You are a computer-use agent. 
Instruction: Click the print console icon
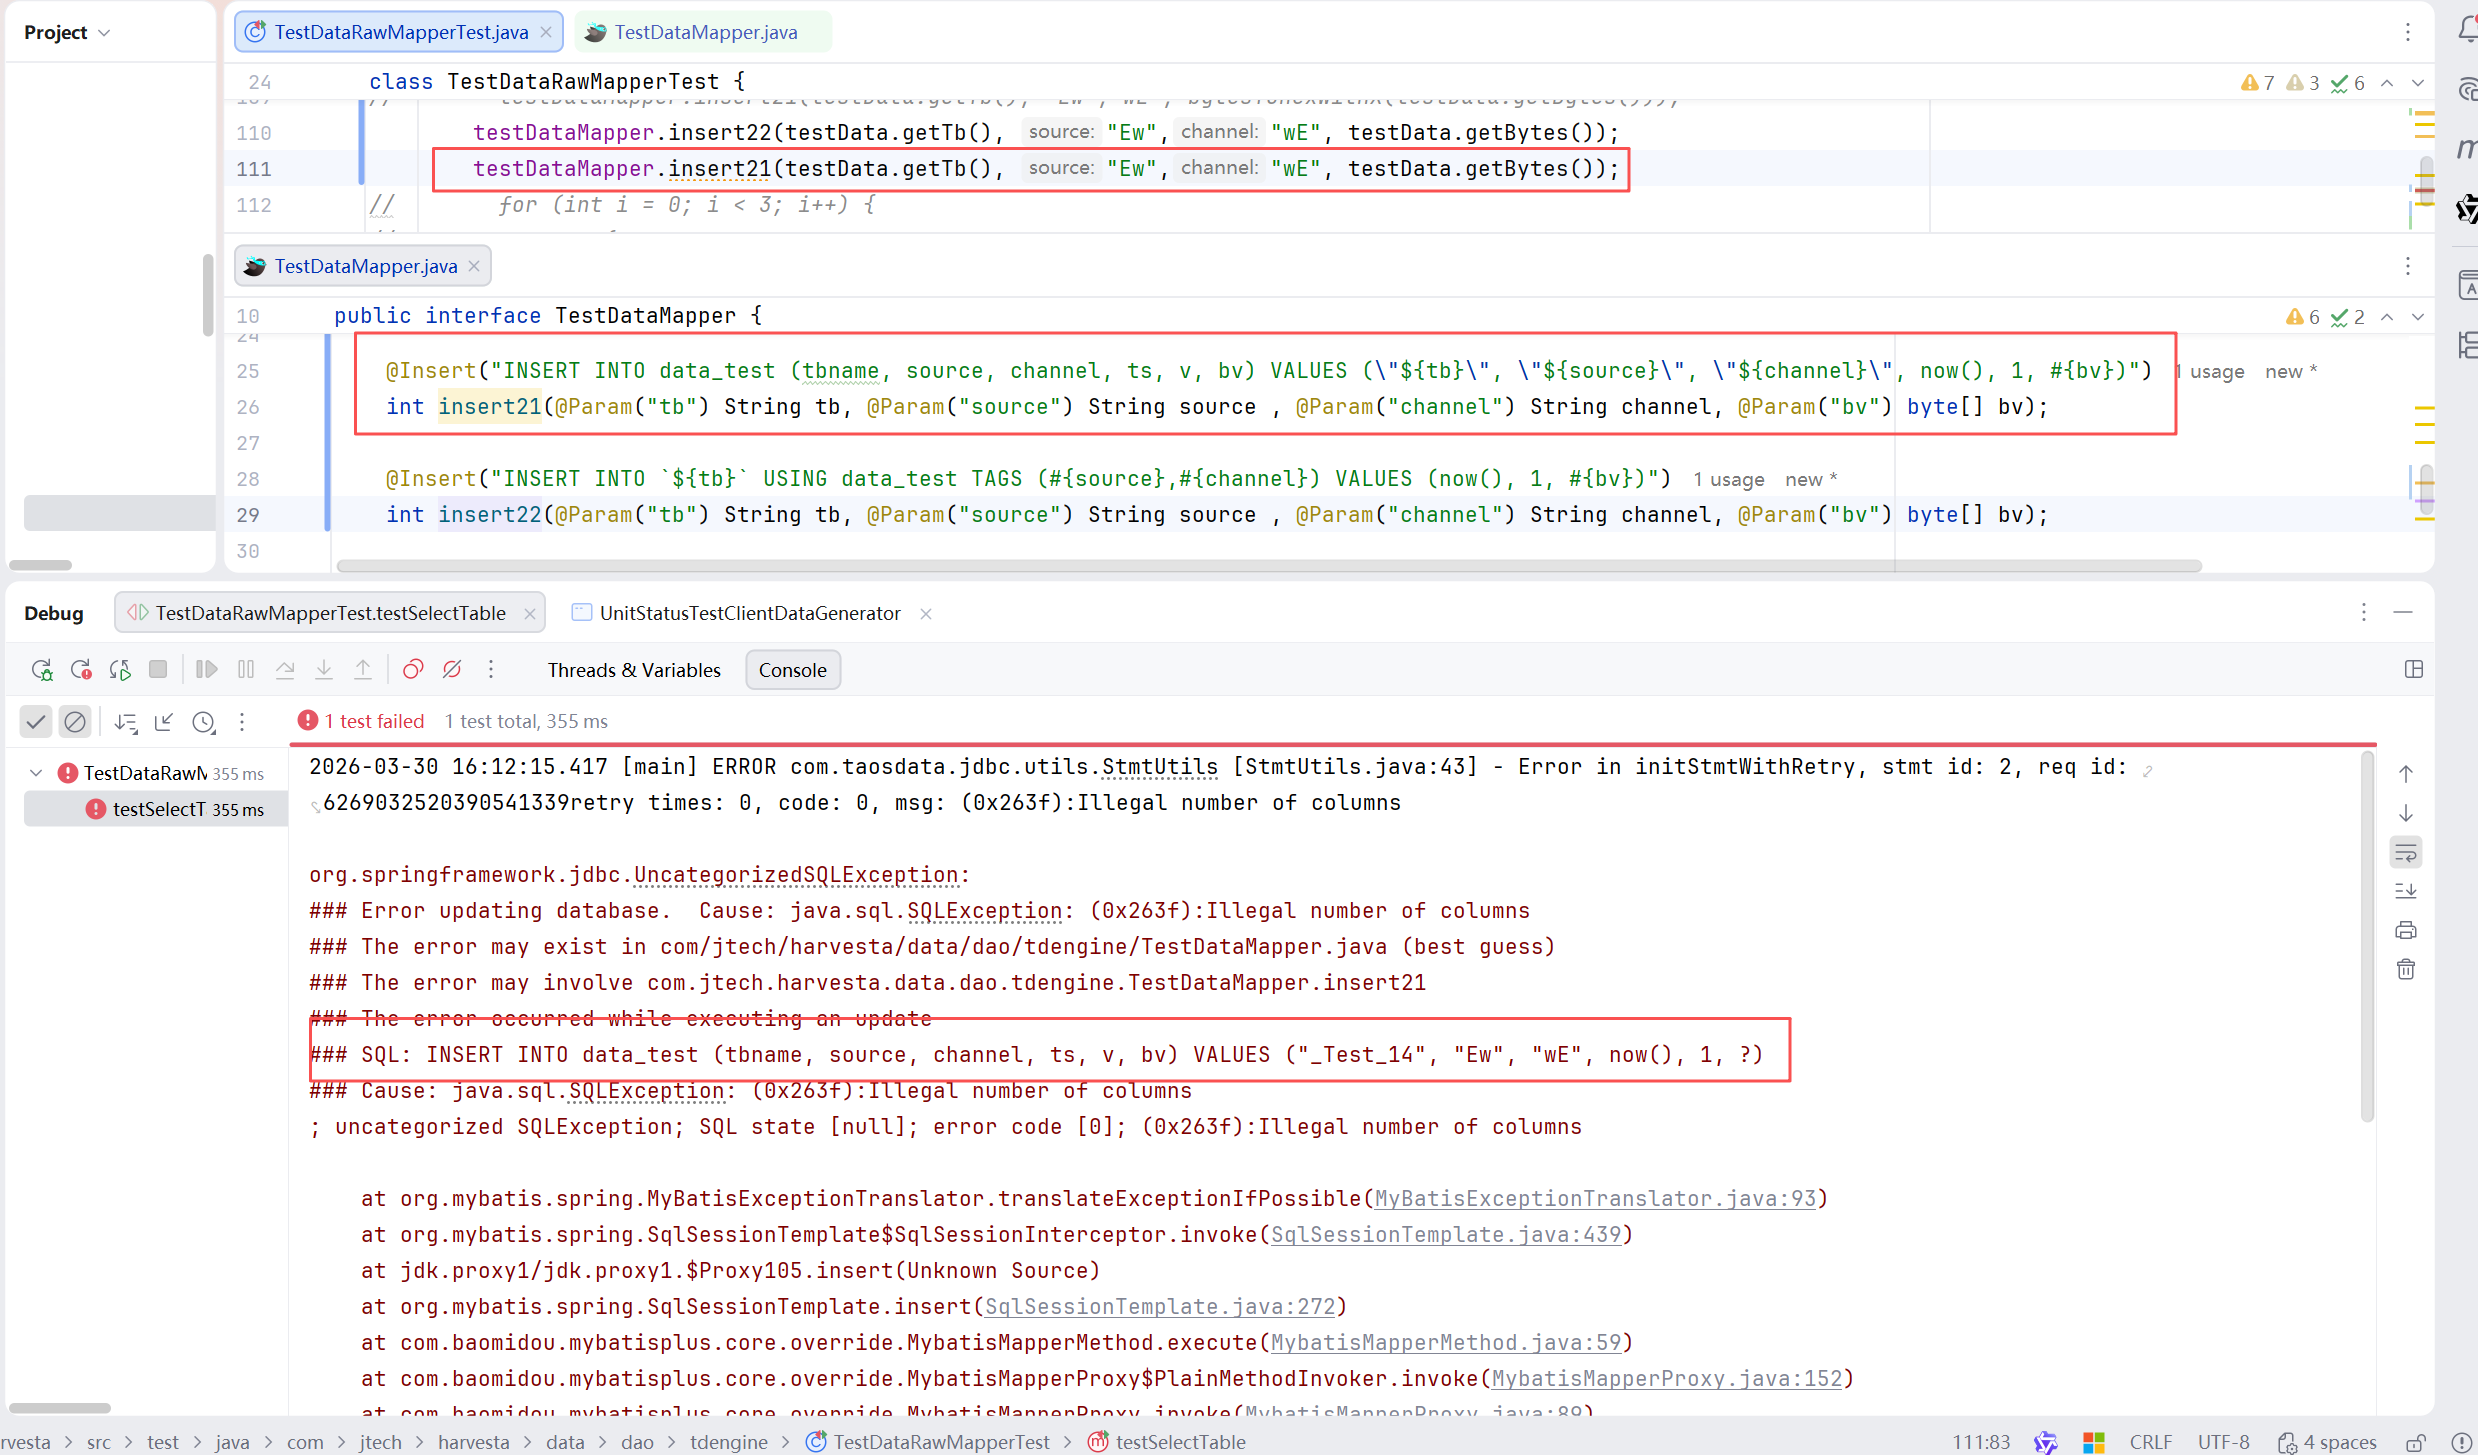coord(2405,930)
